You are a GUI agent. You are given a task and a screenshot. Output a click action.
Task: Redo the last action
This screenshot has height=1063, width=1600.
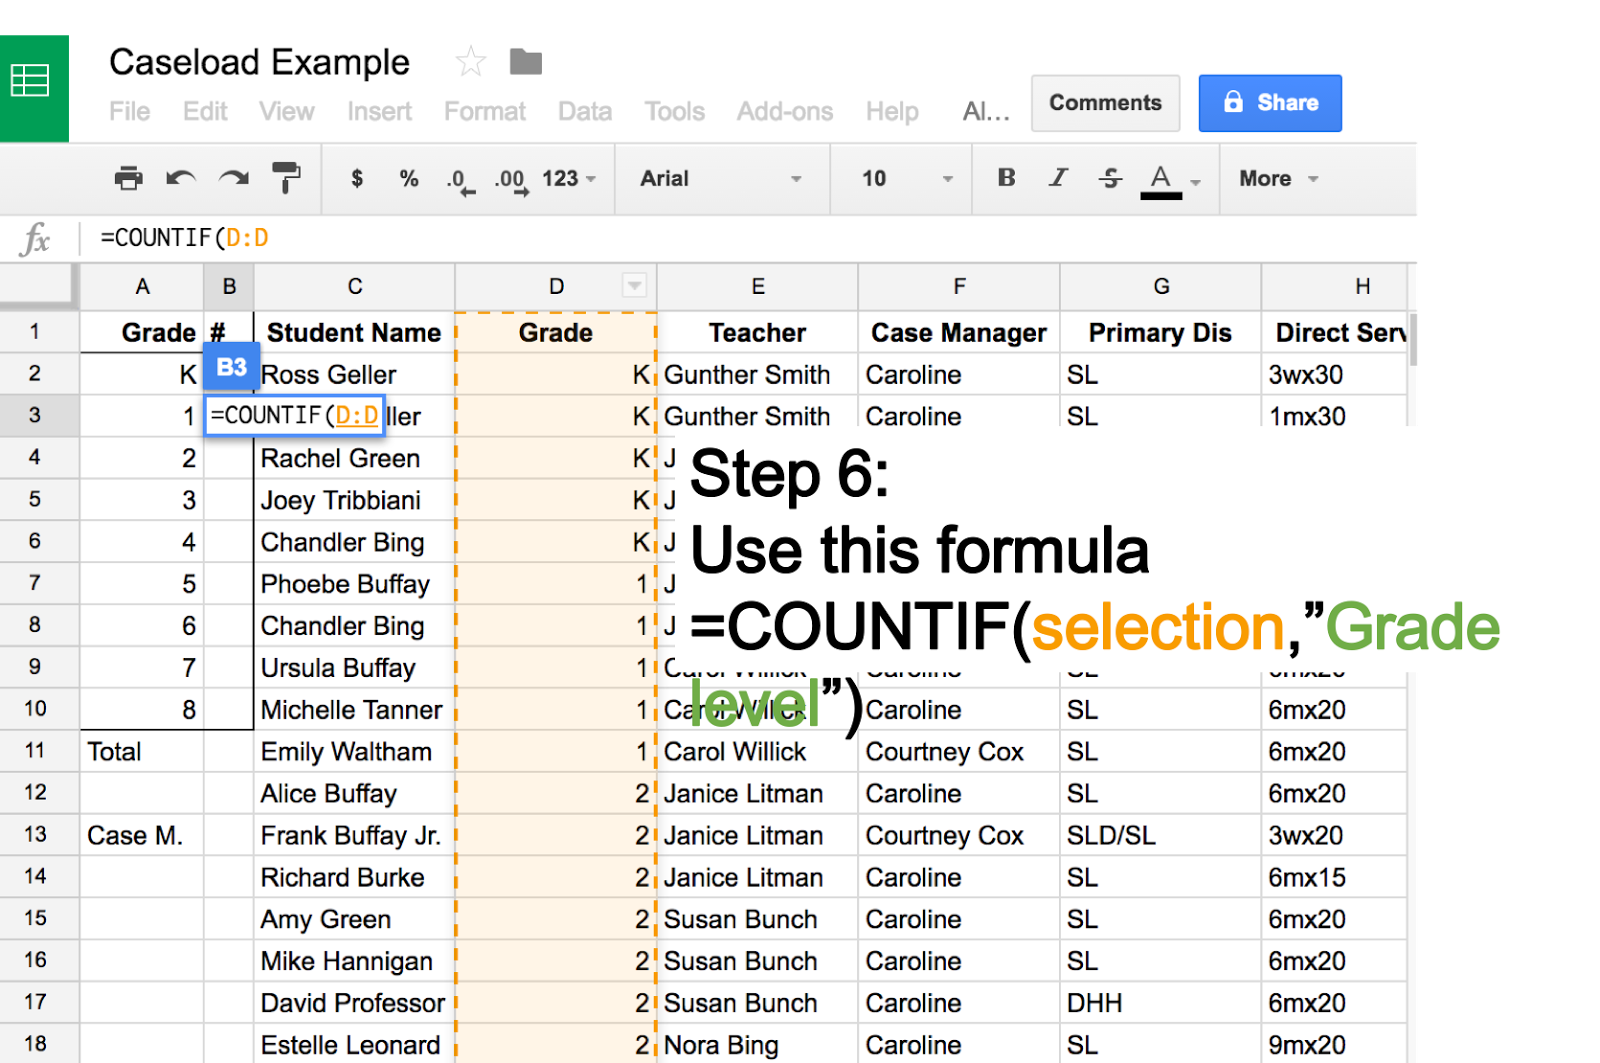click(231, 178)
